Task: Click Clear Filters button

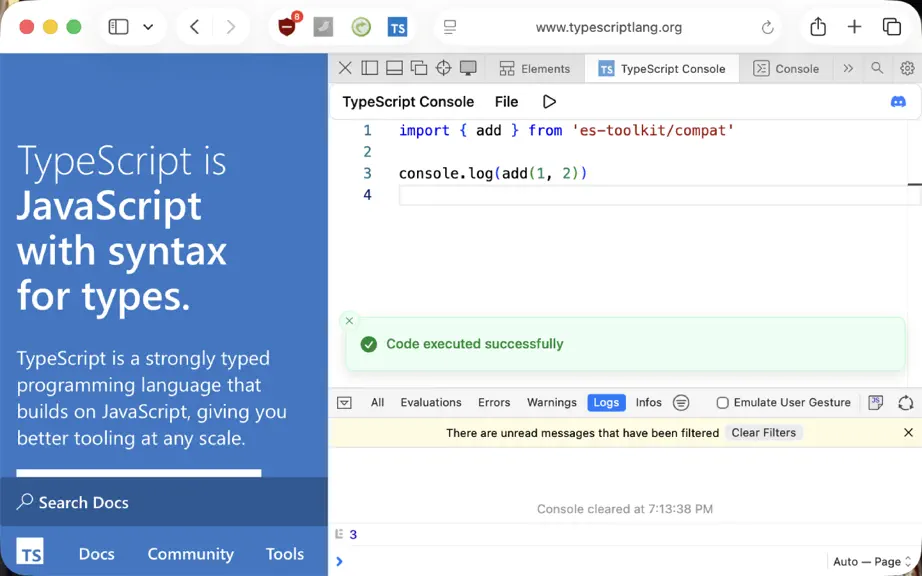Action: [763, 433]
